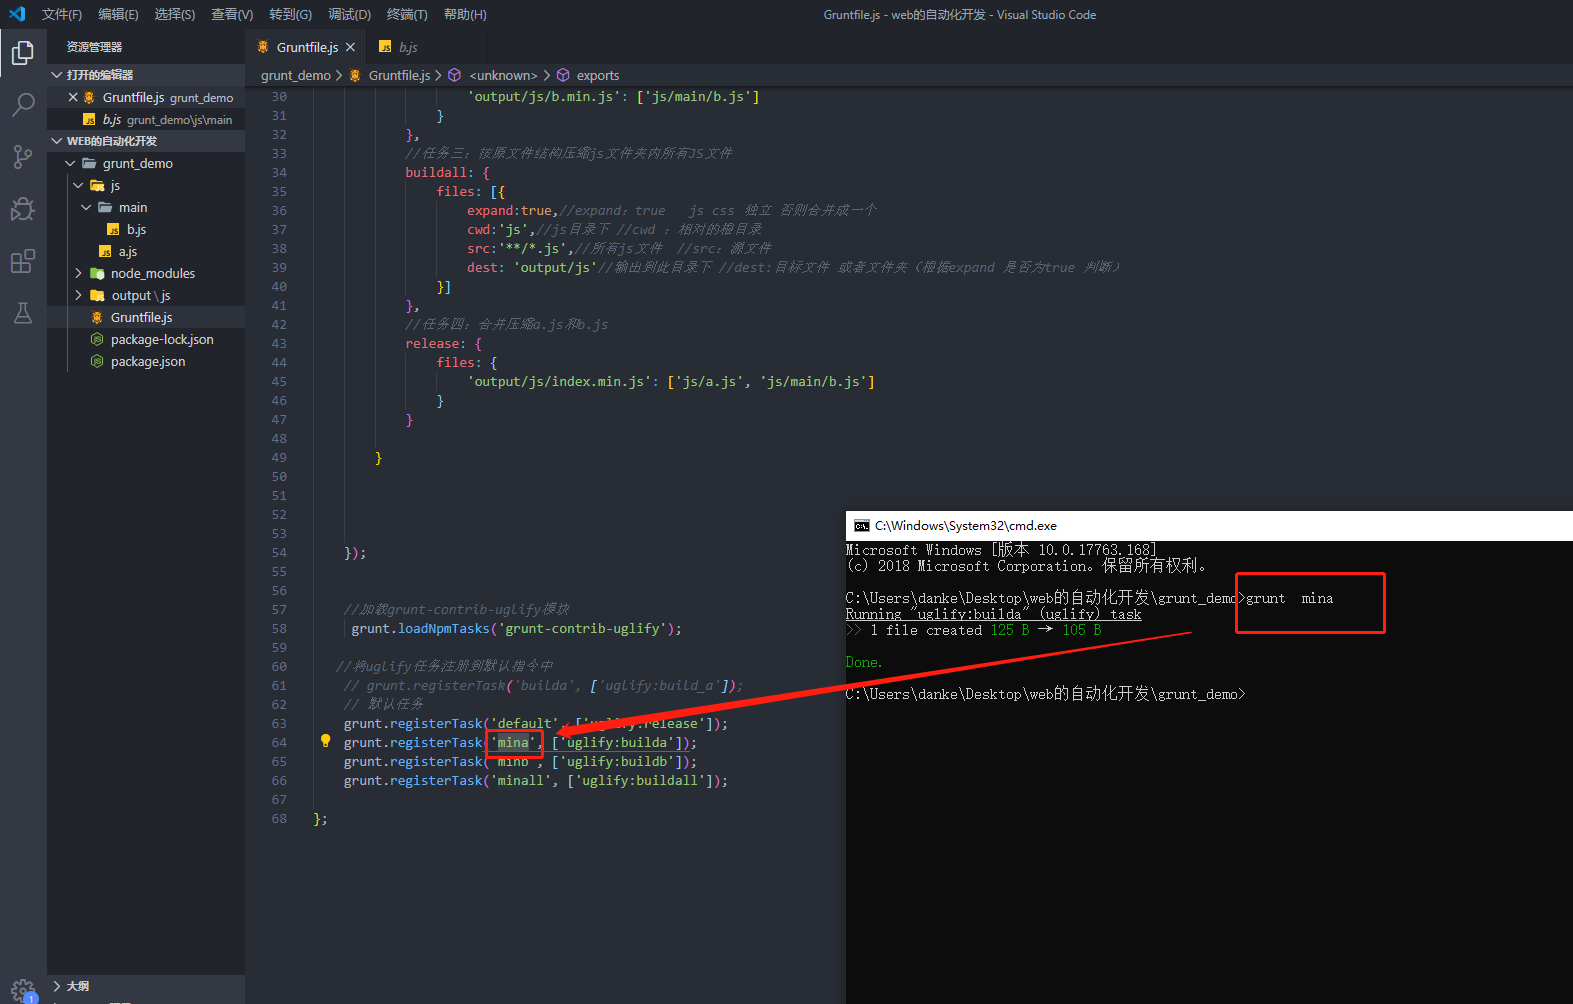The height and width of the screenshot is (1004, 1573).
Task: Open the Test flask view
Action: click(23, 313)
